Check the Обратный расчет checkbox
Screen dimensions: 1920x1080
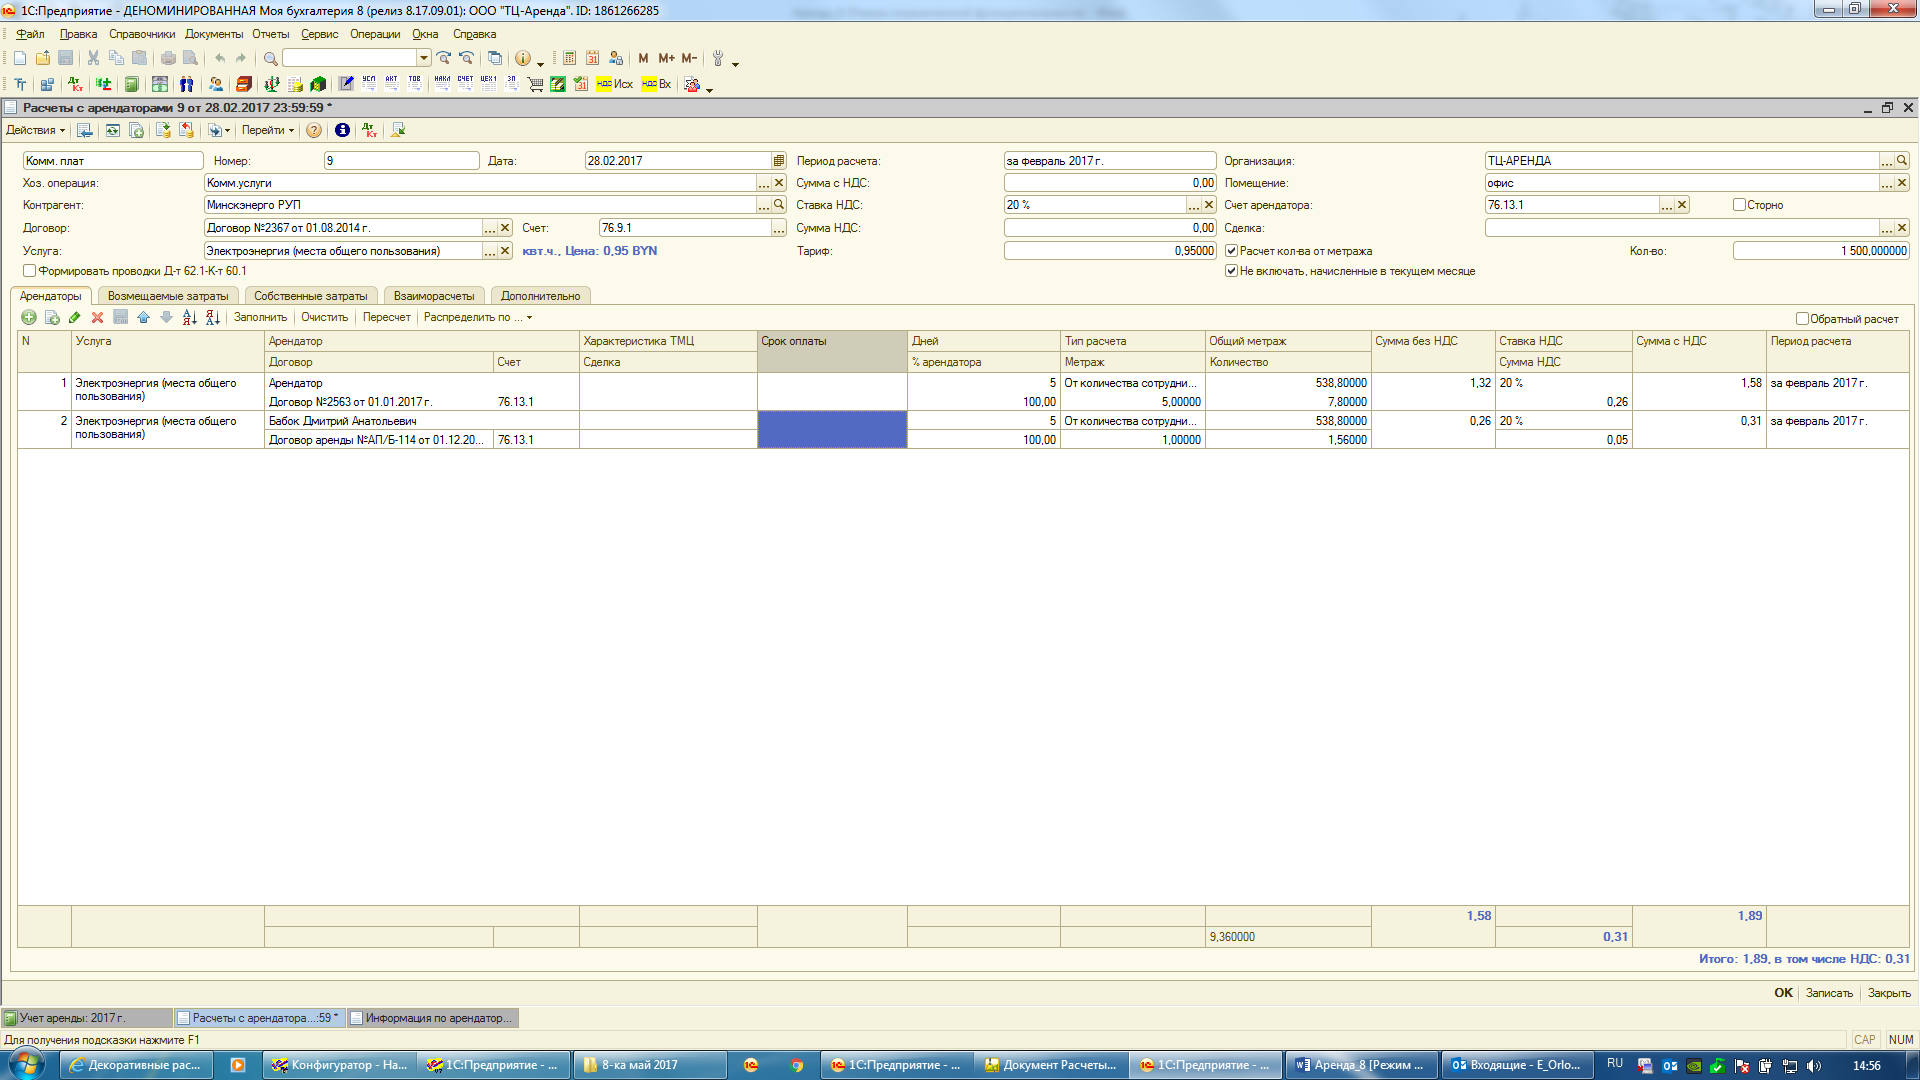click(x=1802, y=319)
